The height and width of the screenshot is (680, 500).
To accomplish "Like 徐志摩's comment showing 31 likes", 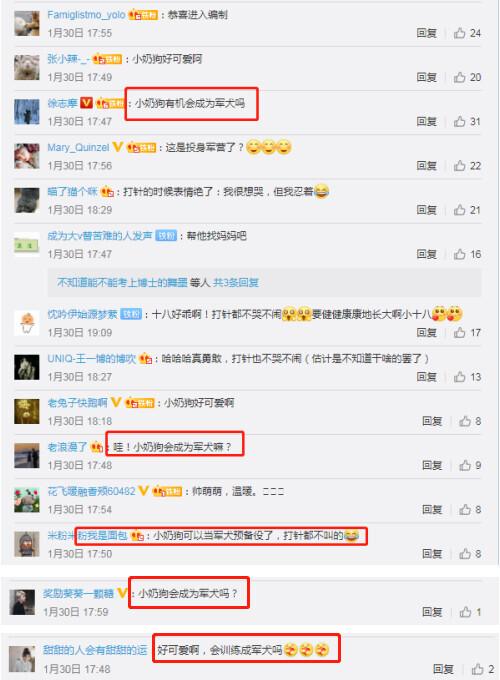I will 459,121.
